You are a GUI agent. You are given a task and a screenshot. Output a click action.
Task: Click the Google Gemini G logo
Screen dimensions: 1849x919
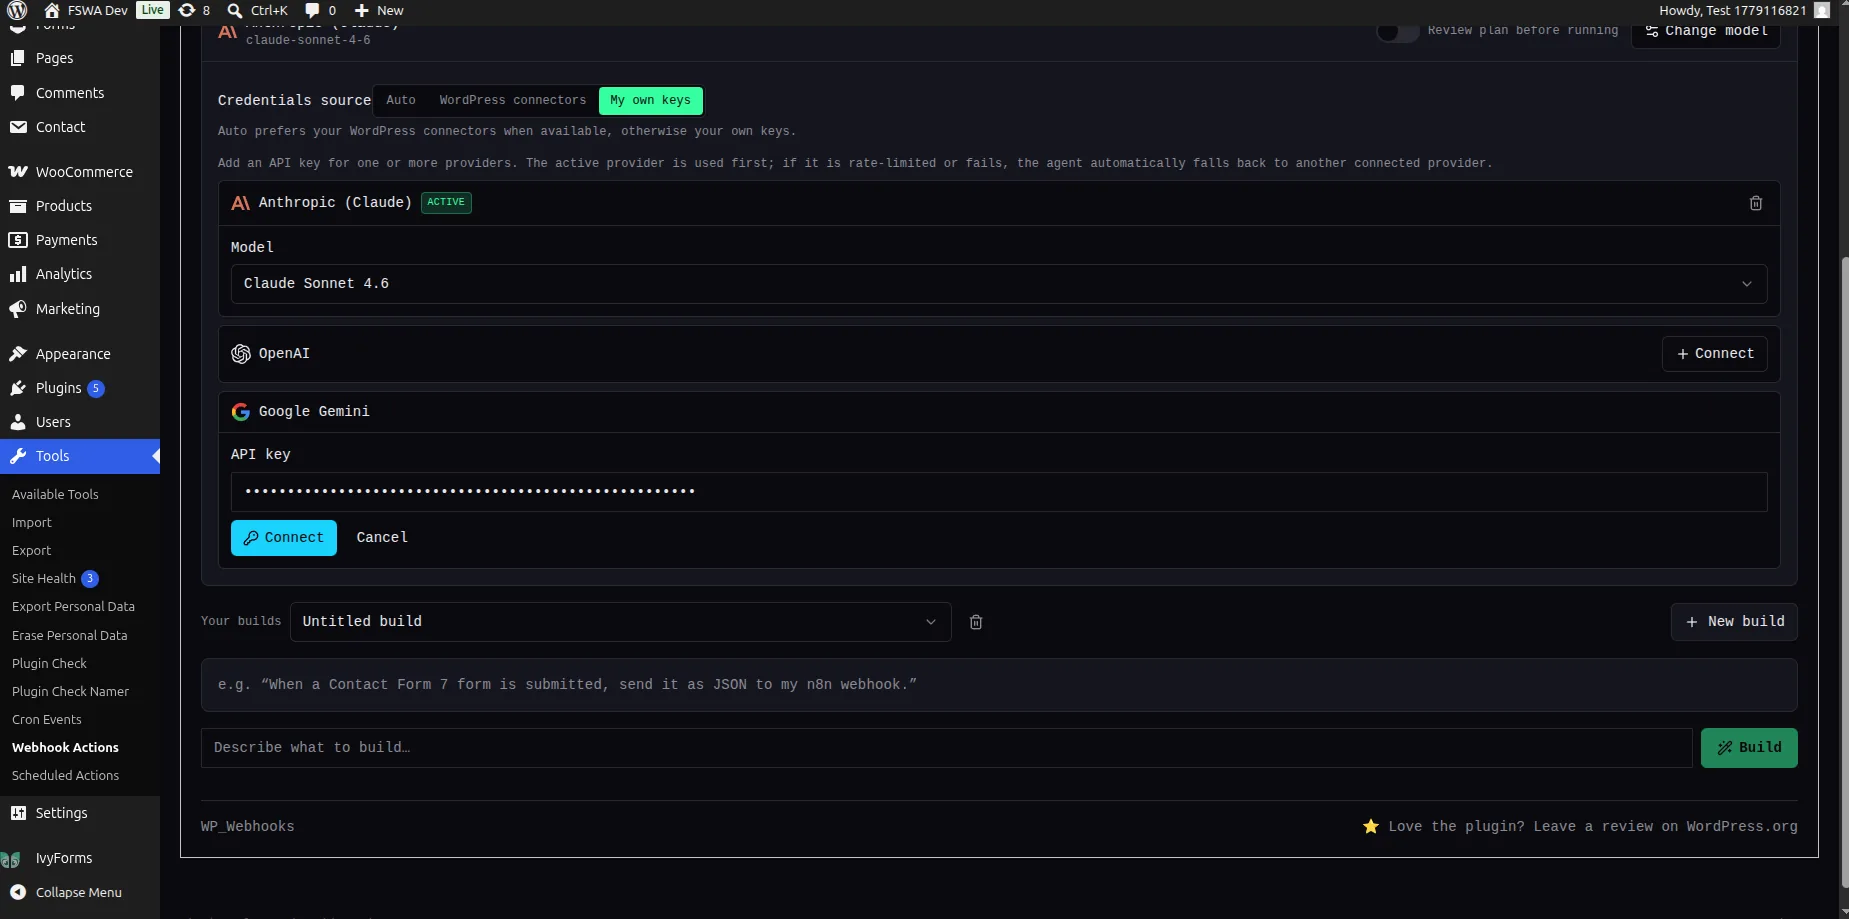click(x=241, y=412)
